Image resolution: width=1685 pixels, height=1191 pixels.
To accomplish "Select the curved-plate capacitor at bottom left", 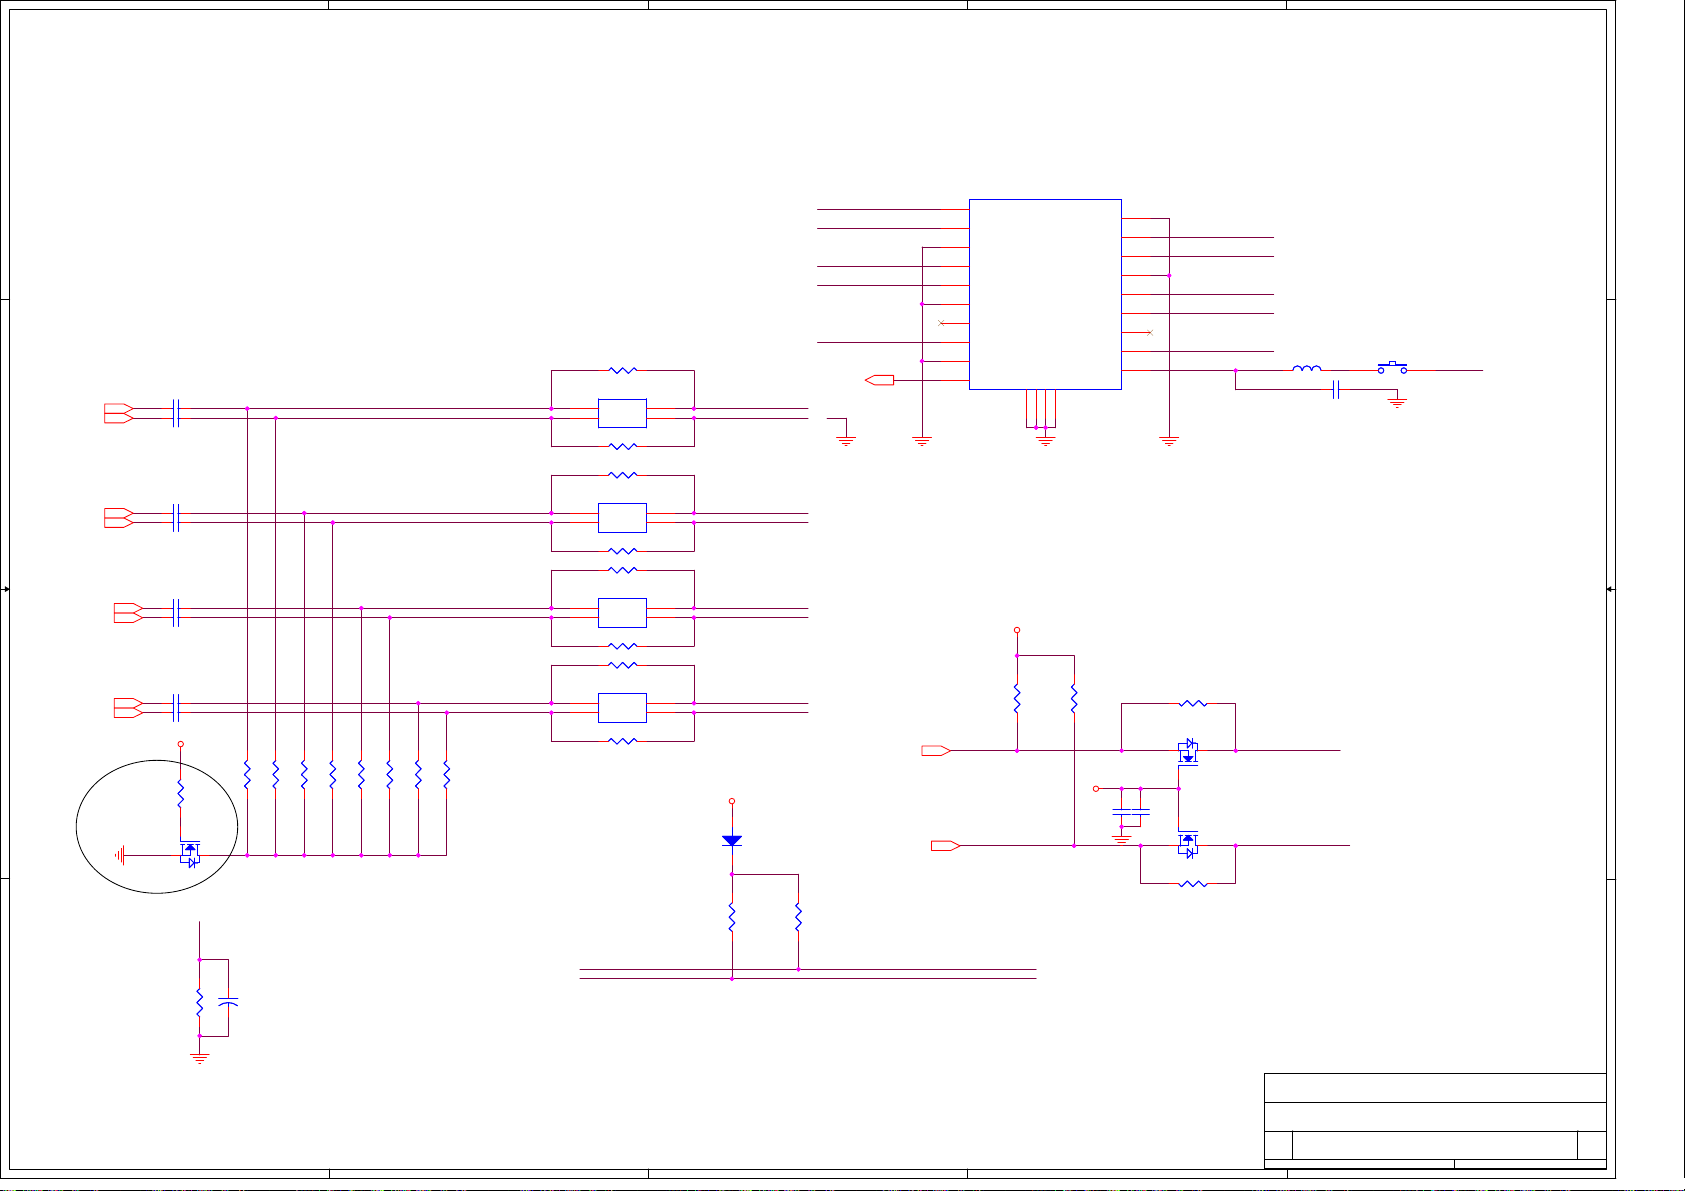I will click(x=228, y=1001).
